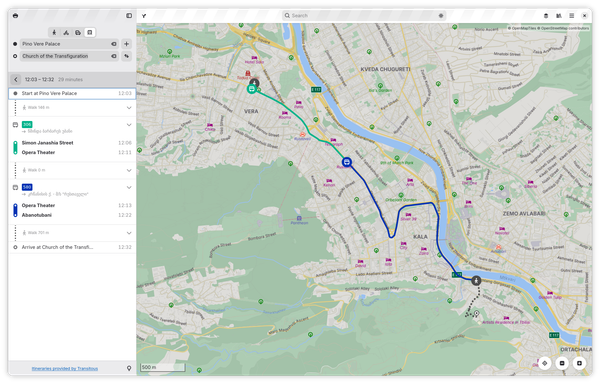Click the start marker near Vera
Viewport: 600px width, 384px height.
[x=254, y=83]
